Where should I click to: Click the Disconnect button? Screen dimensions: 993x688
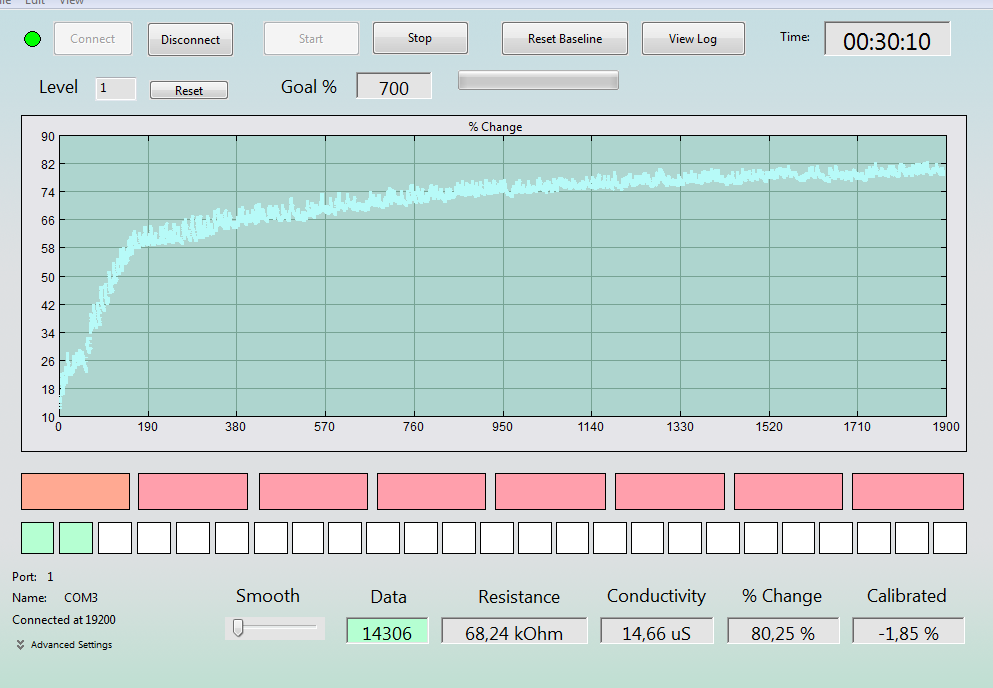point(191,39)
